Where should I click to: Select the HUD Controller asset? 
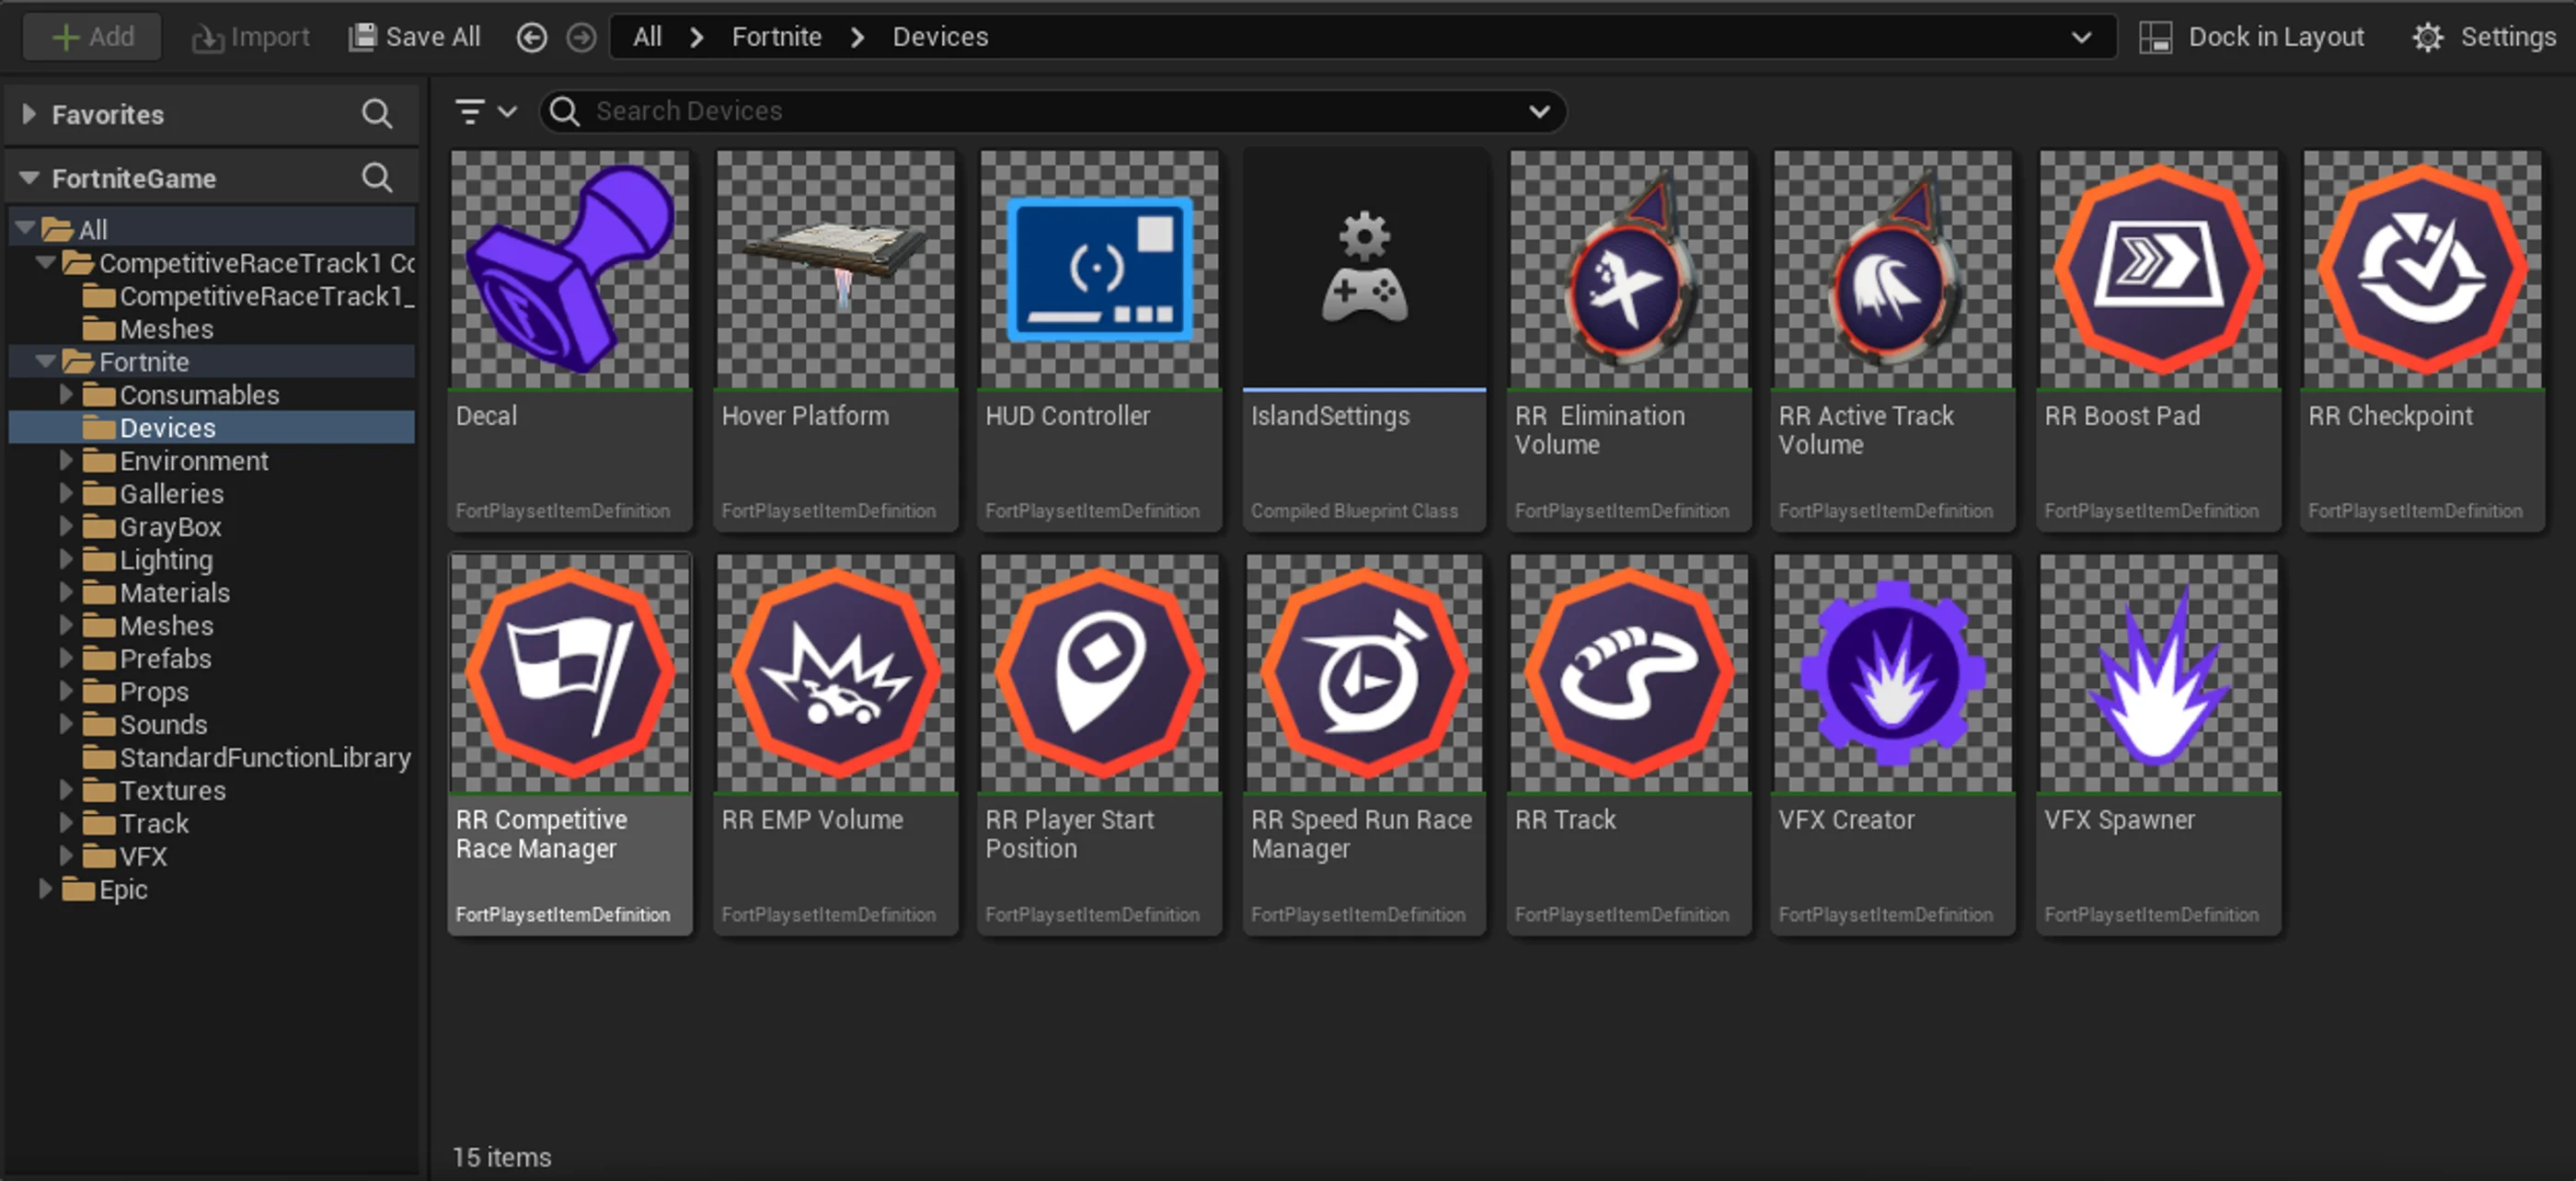[x=1099, y=340]
